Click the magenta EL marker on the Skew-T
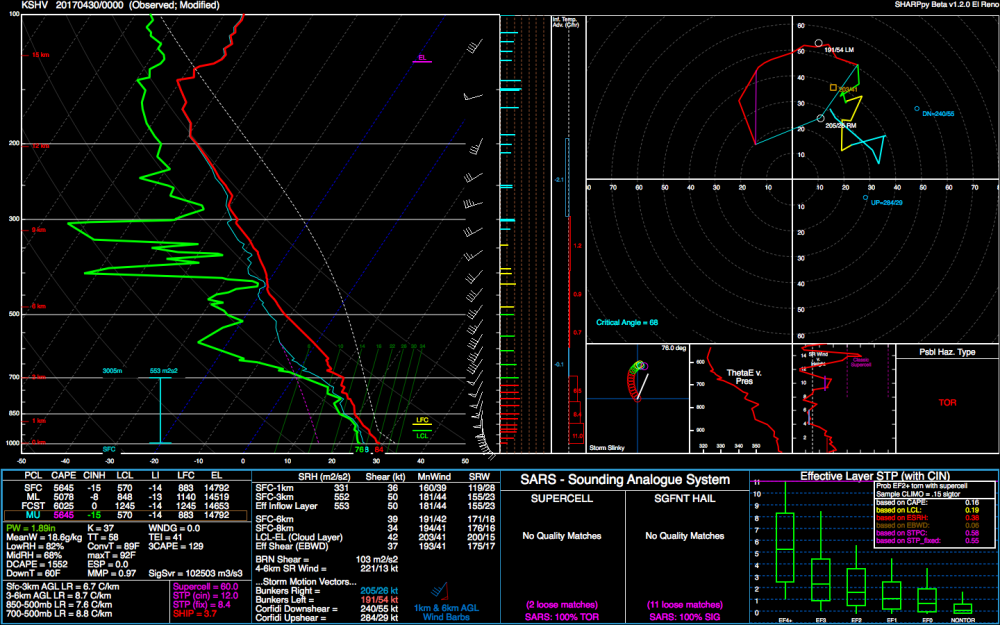1000x625 pixels. click(x=422, y=59)
